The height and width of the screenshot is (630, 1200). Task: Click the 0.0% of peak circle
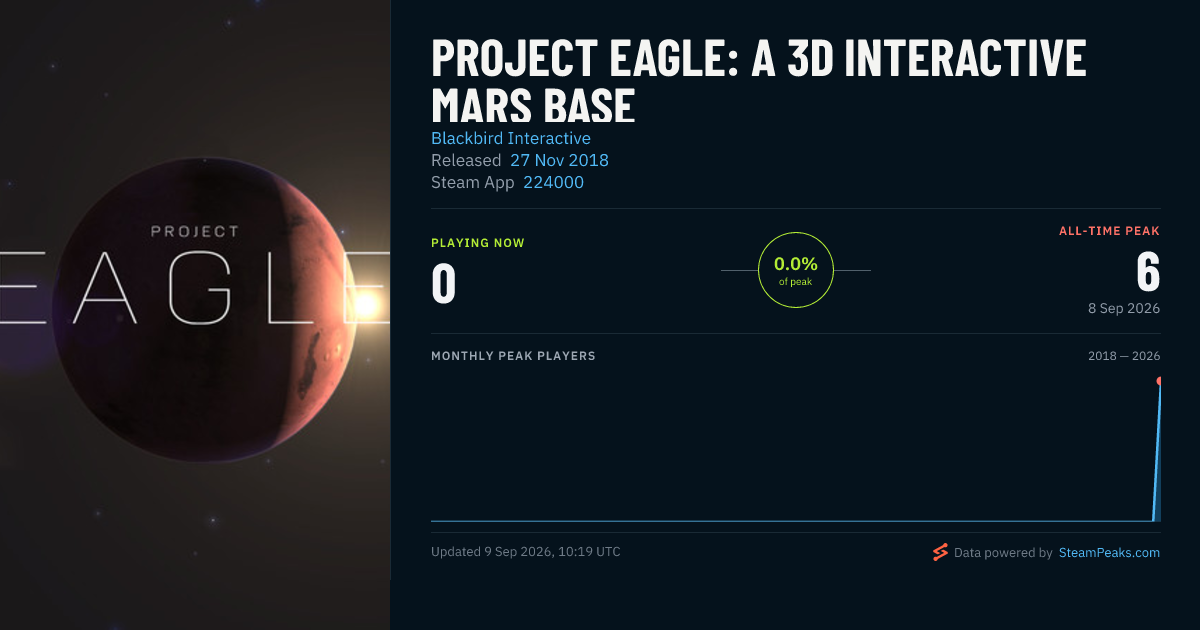coord(796,270)
